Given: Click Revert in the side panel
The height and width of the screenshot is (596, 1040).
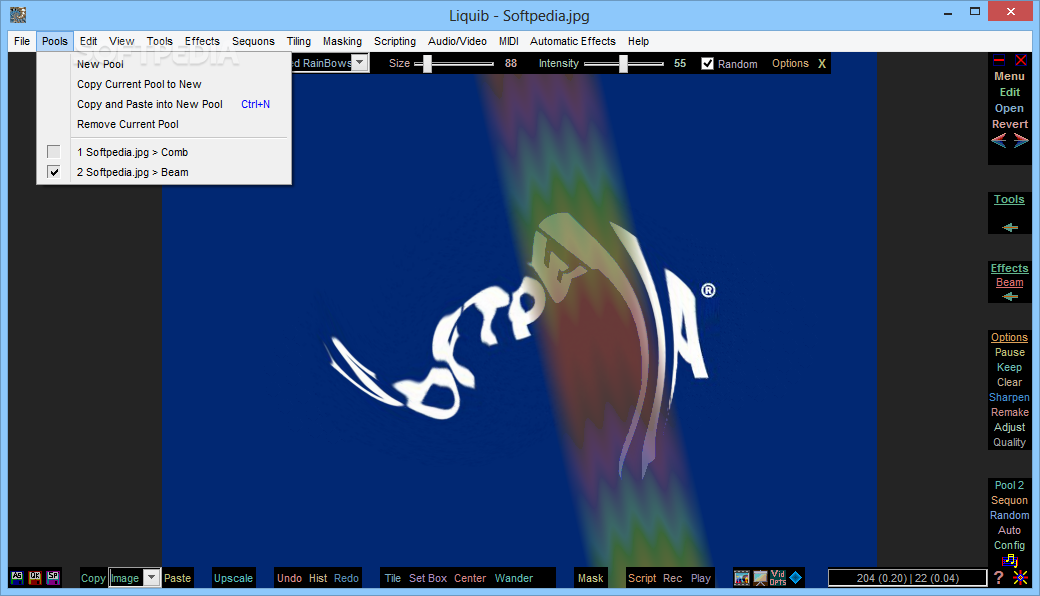Looking at the screenshot, I should click(x=1009, y=124).
